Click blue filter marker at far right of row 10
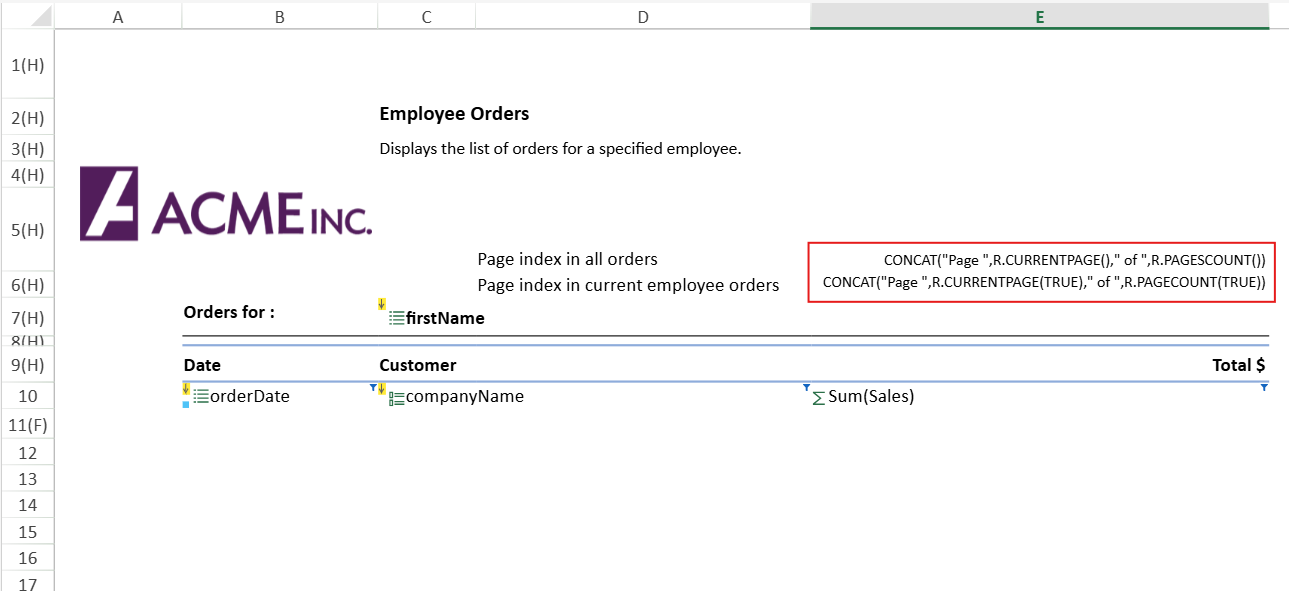This screenshot has height=591, width=1289. coord(1264,387)
